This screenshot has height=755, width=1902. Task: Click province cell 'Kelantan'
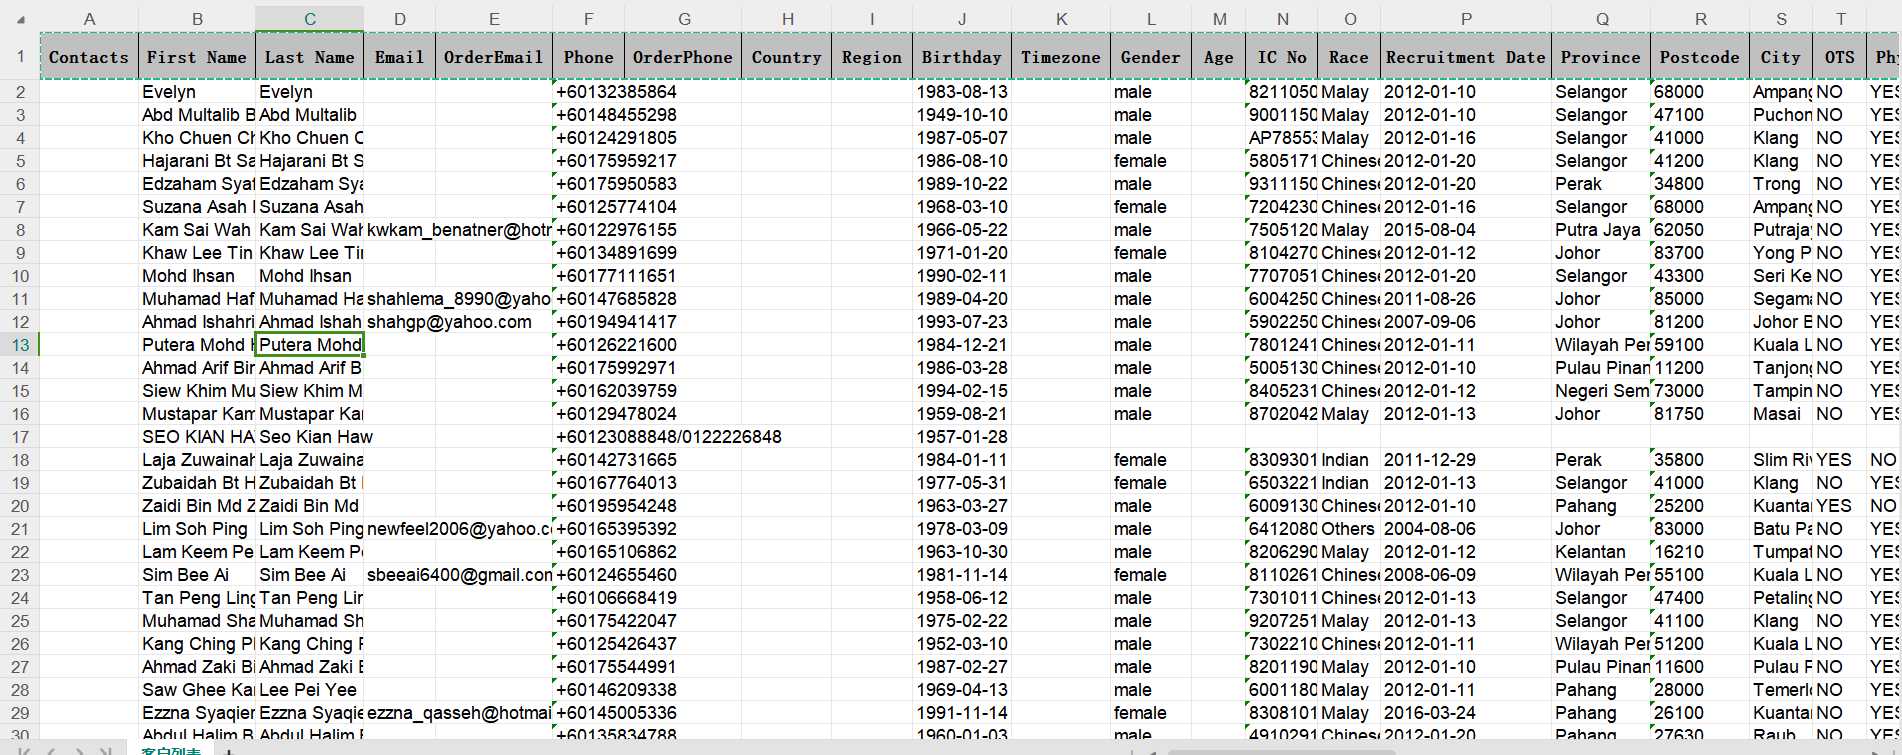1601,552
